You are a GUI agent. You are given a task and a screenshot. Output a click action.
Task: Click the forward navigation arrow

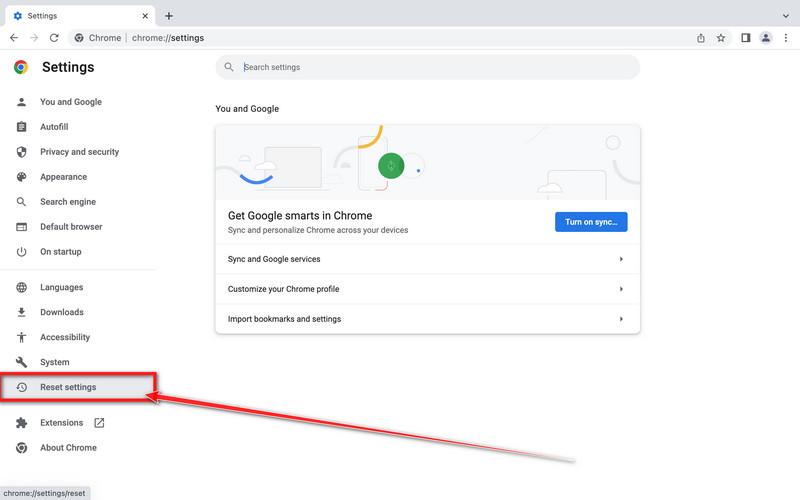tap(34, 38)
